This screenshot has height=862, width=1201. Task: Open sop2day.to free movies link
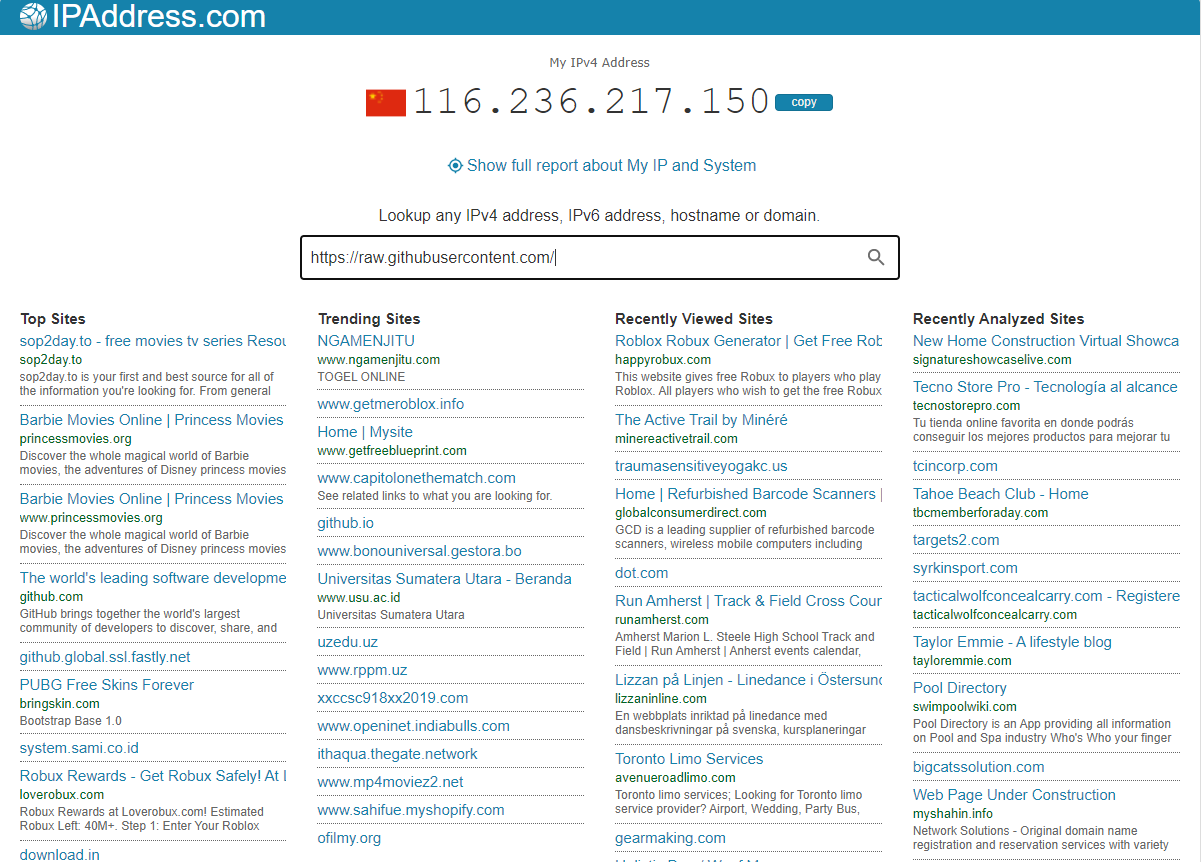(x=153, y=341)
